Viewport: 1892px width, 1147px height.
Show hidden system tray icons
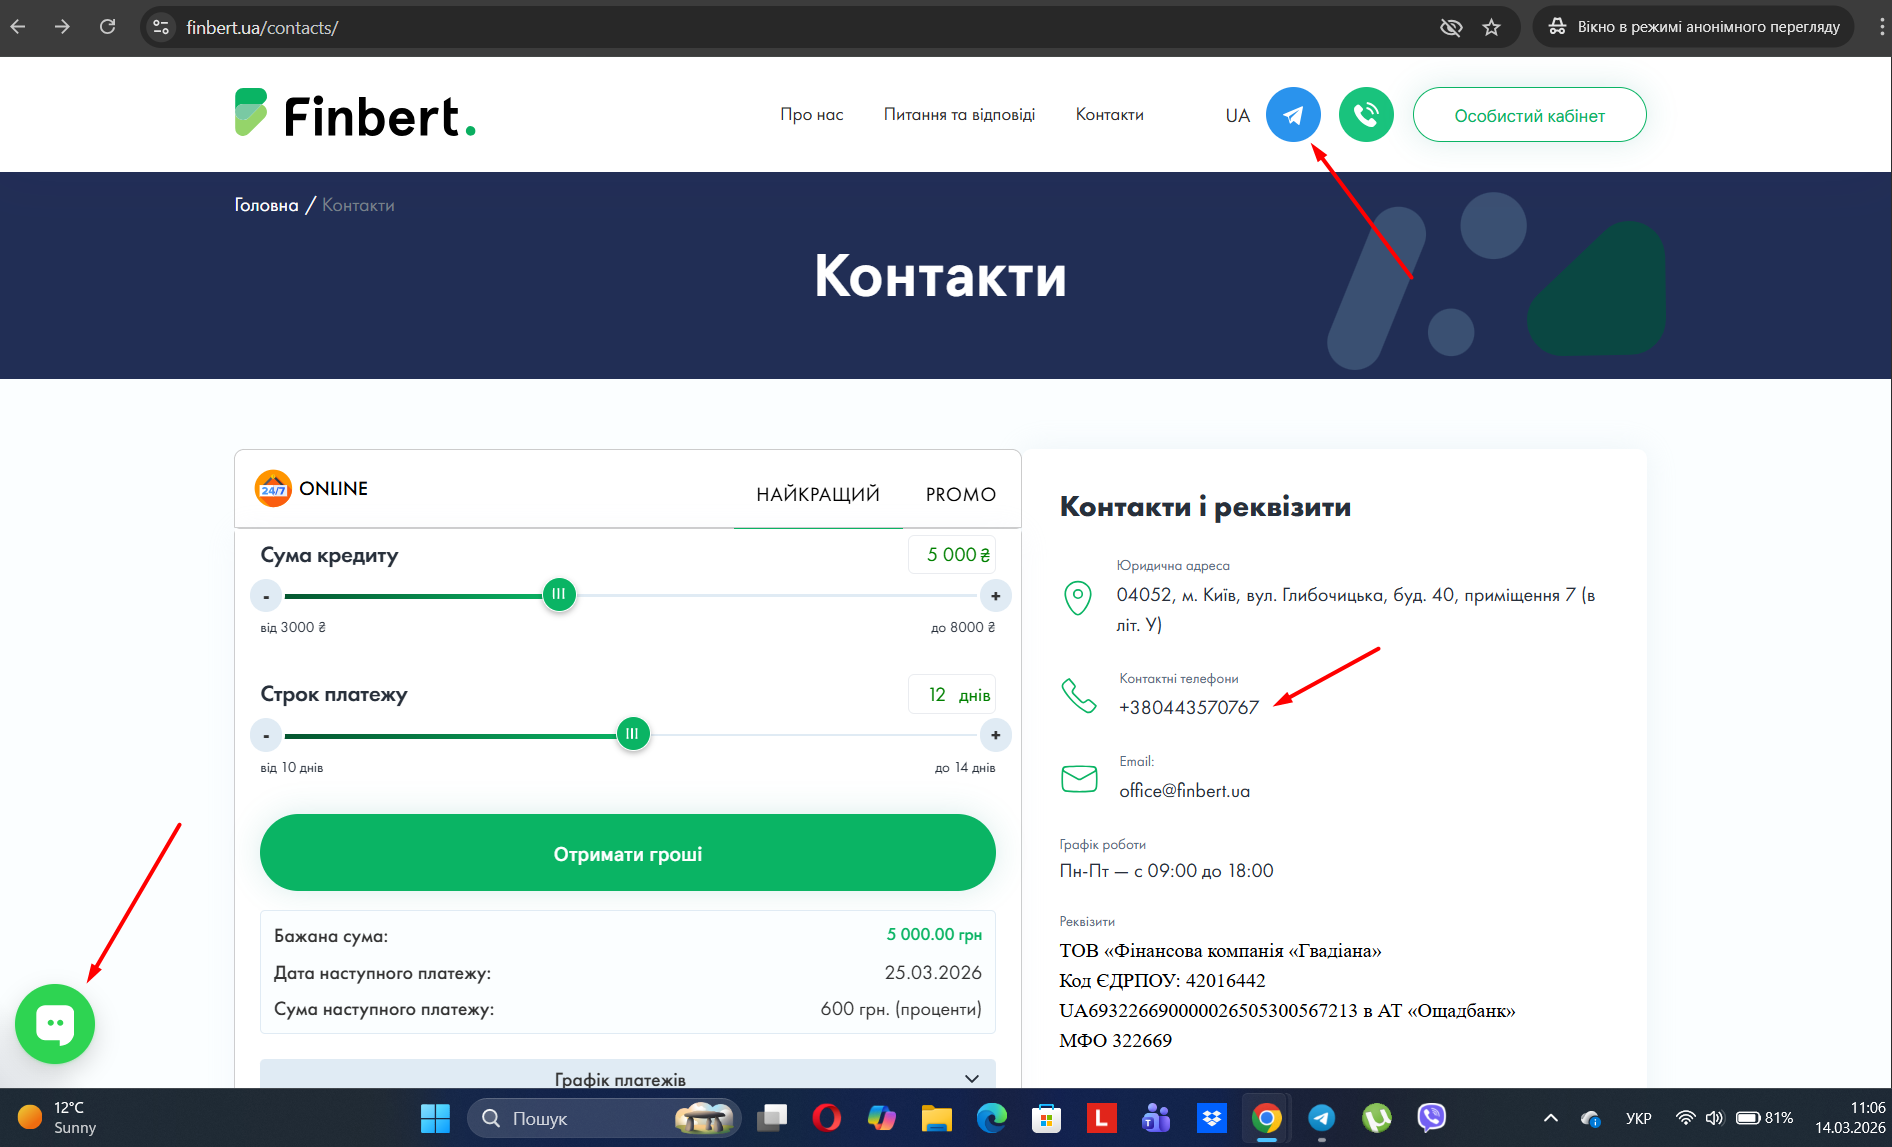tap(1551, 1118)
